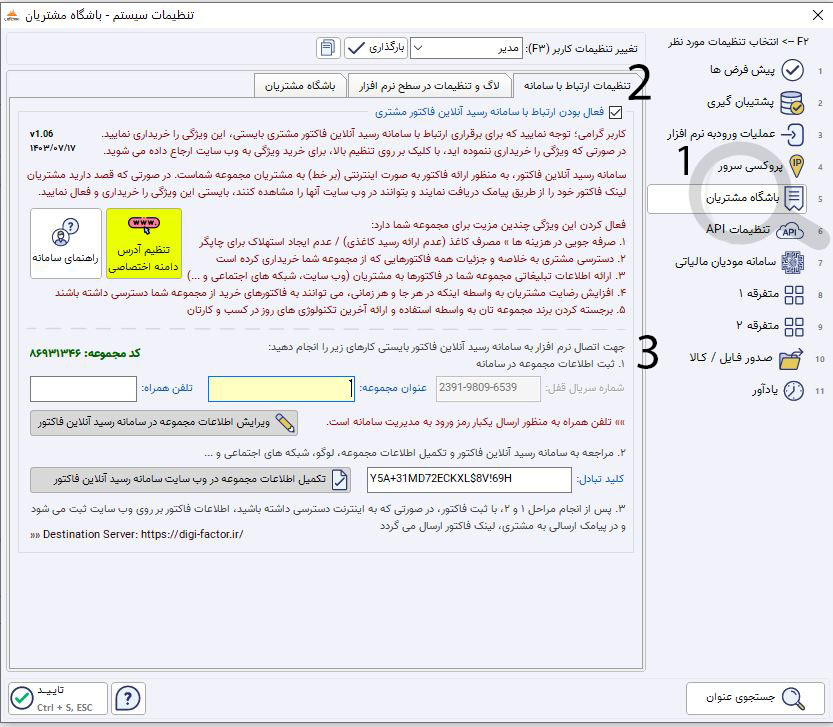Click the تلفن همراه mobile input field
This screenshot has height=727, width=833.
83,389
